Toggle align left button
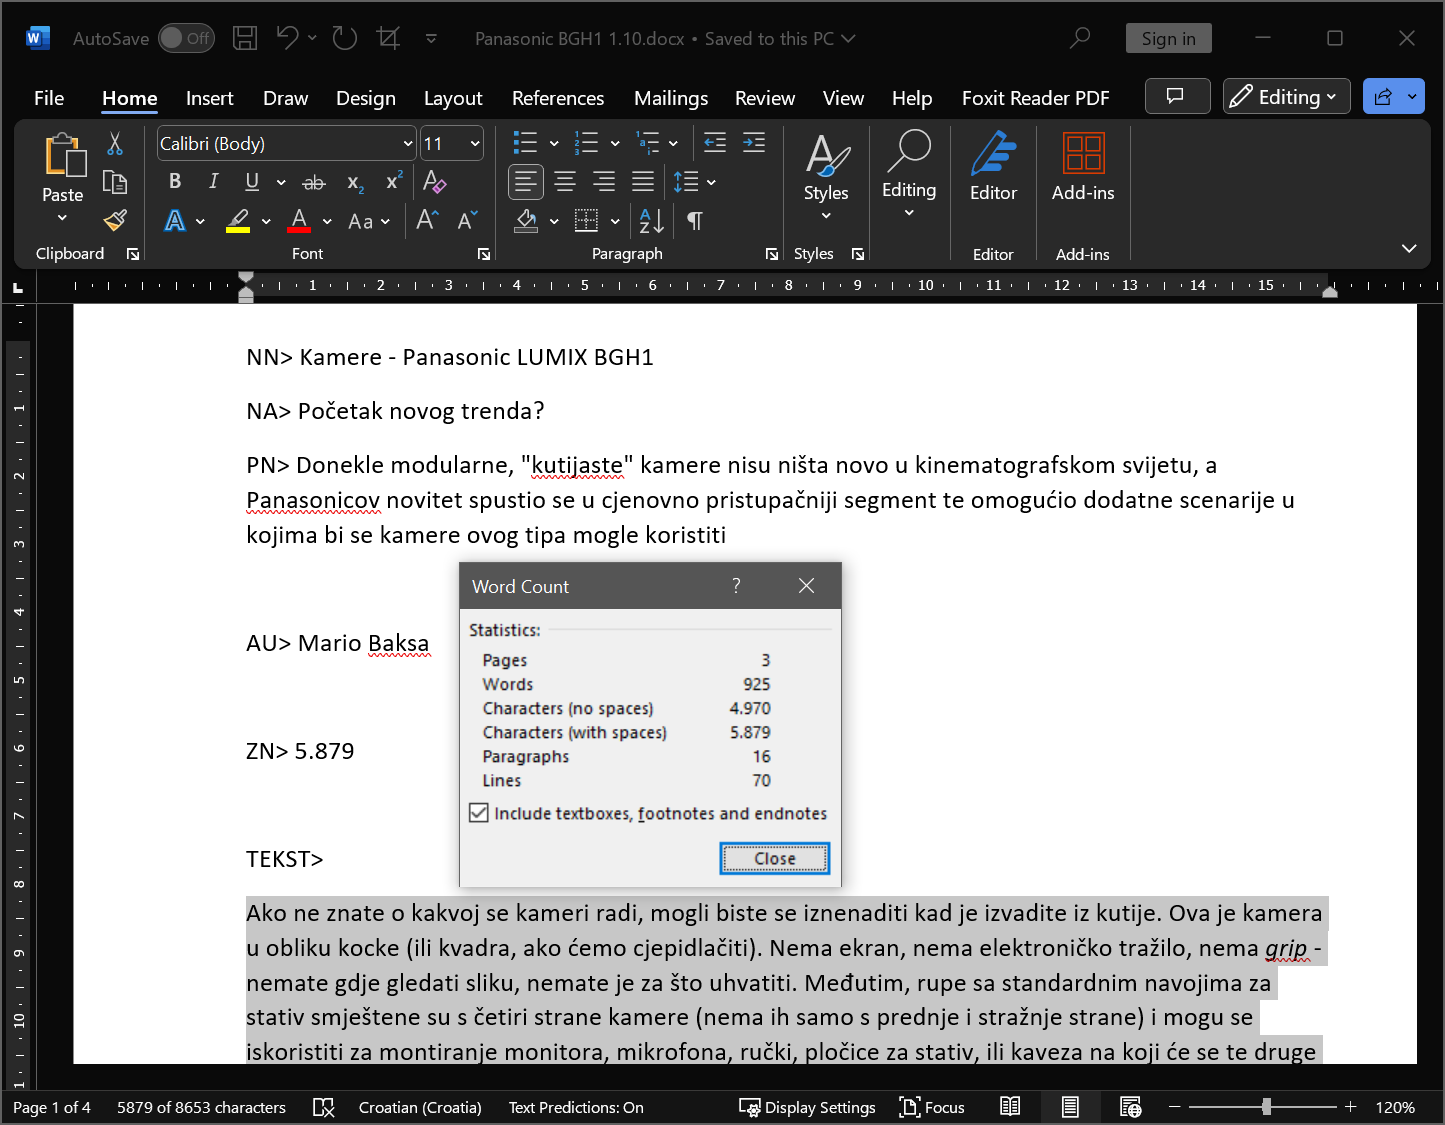 [526, 181]
